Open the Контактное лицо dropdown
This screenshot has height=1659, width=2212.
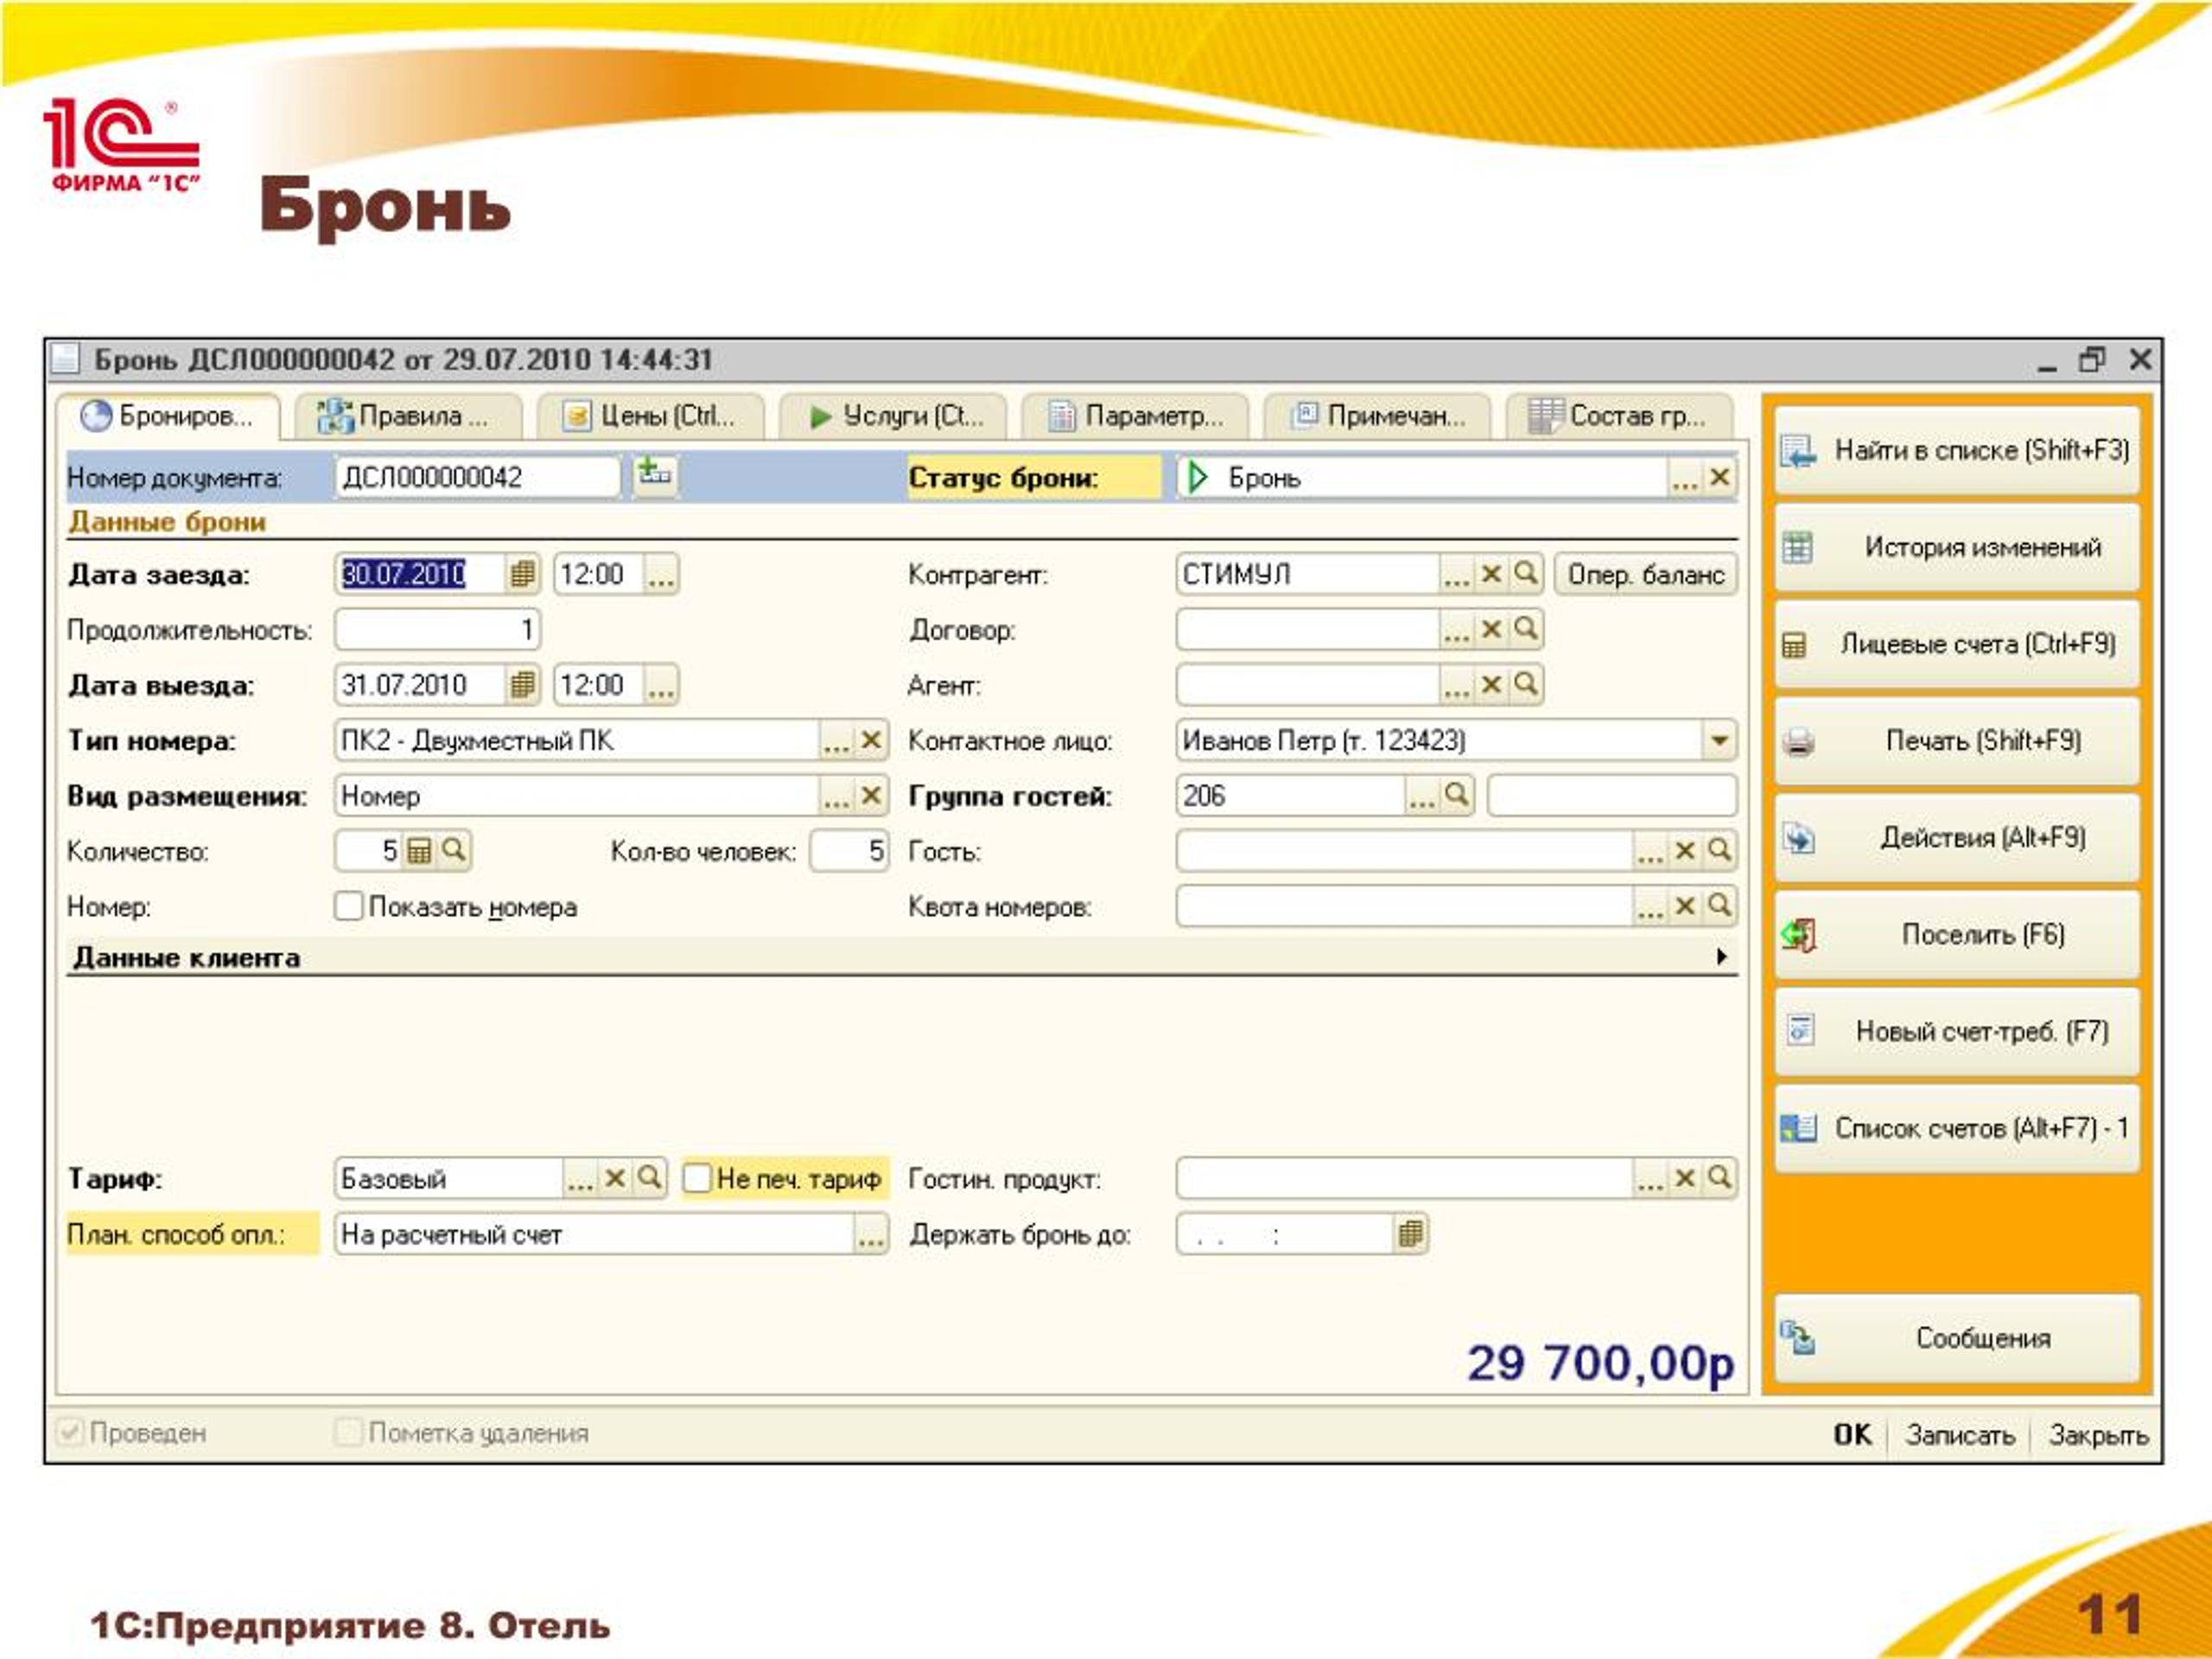pyautogui.click(x=1719, y=741)
